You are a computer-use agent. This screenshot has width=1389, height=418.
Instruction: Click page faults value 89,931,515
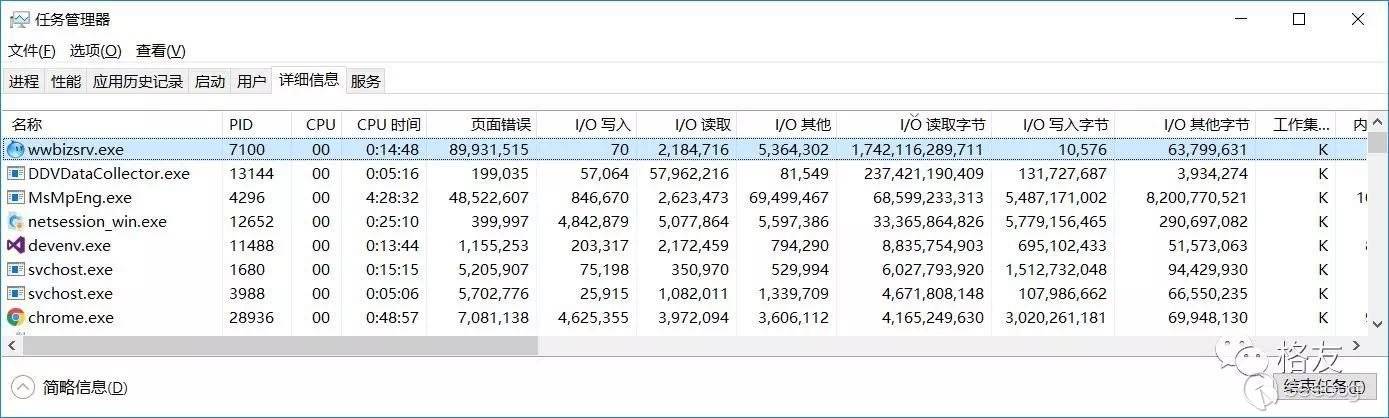pos(489,150)
